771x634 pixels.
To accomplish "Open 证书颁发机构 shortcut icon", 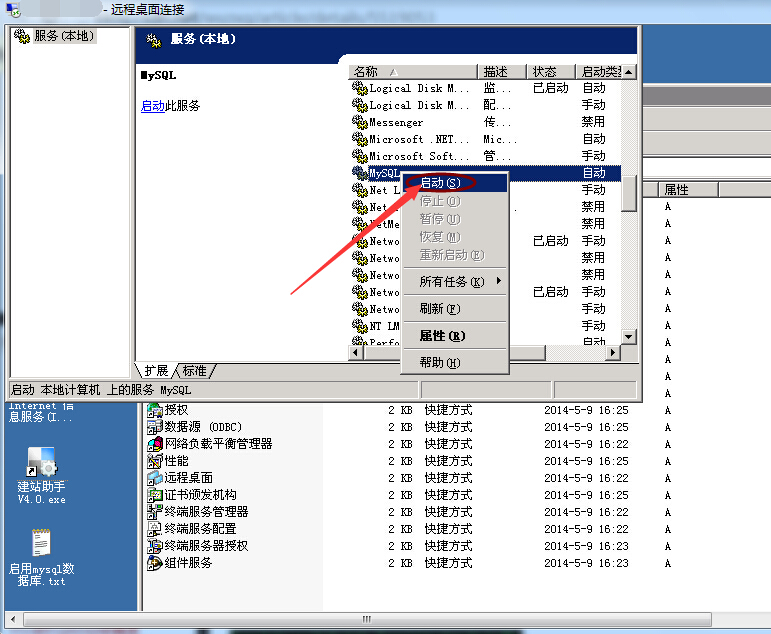I will click(x=155, y=495).
